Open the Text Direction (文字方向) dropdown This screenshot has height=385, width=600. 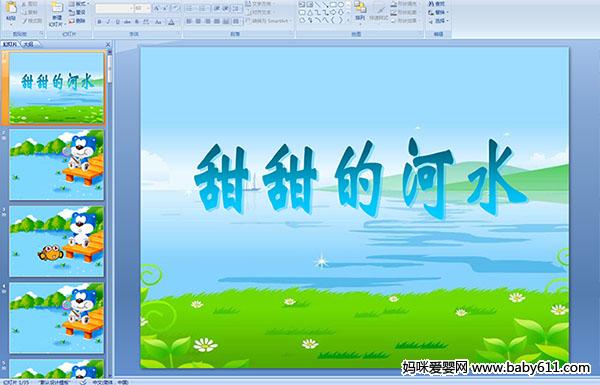coord(260,4)
